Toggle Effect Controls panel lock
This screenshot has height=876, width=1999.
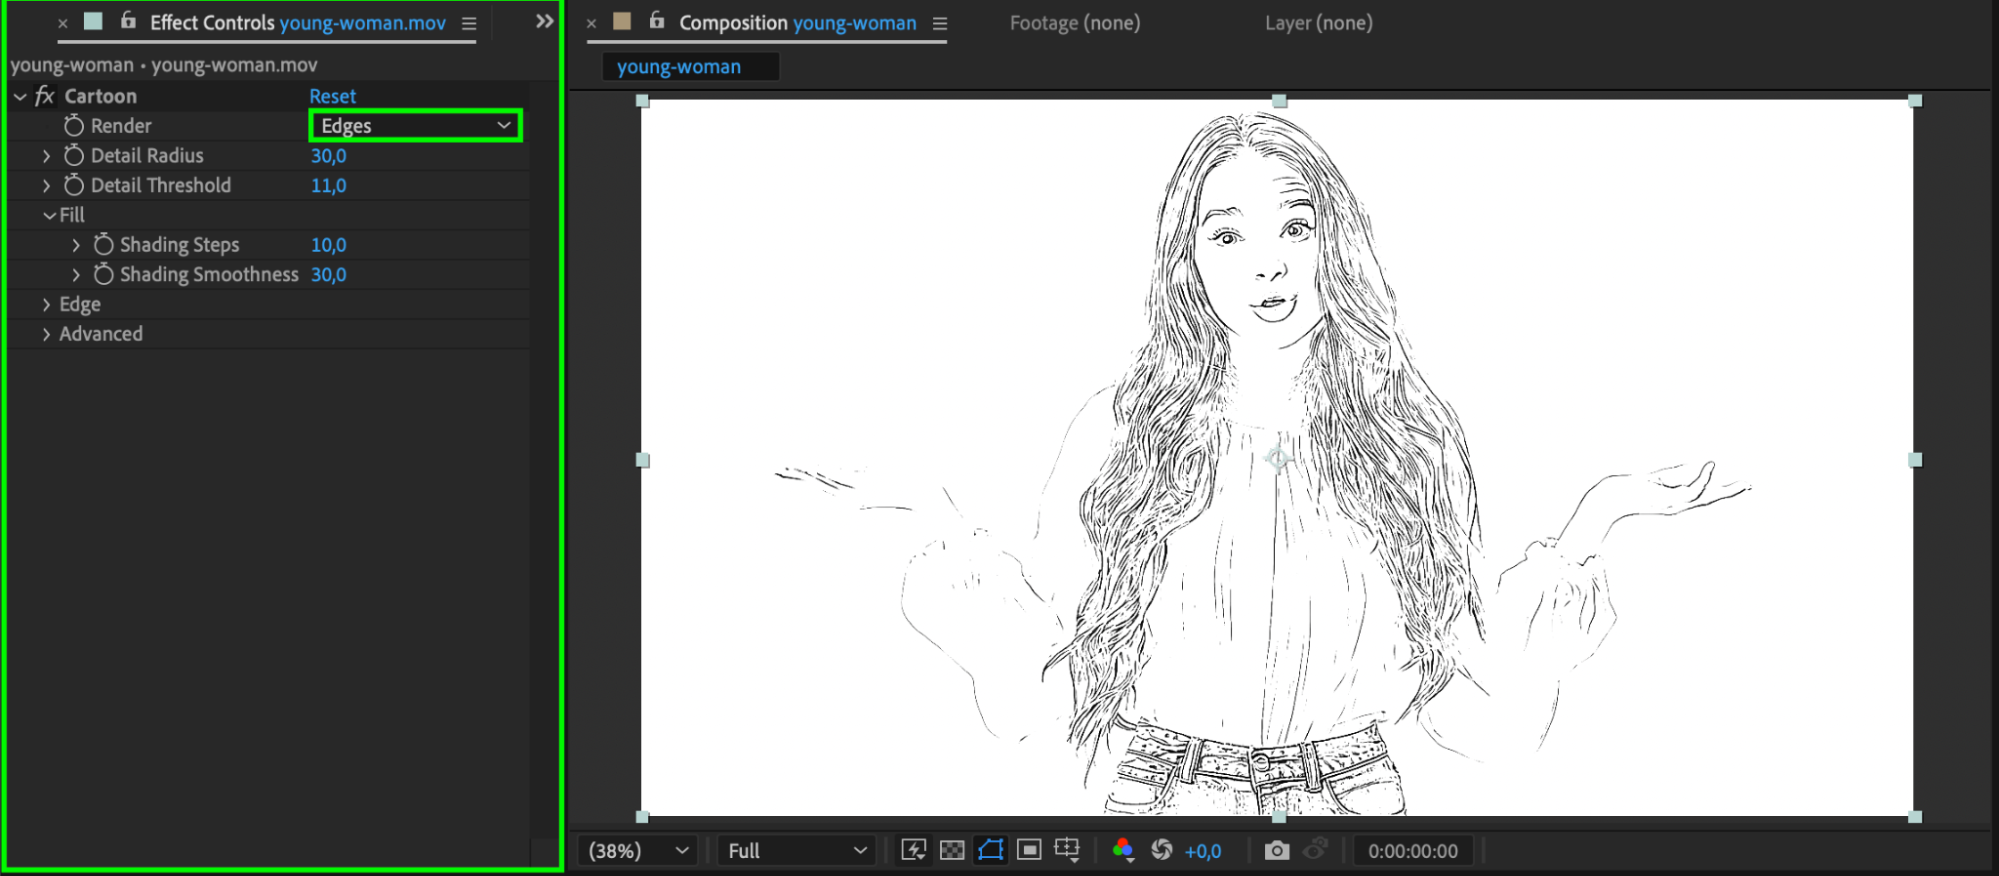pyautogui.click(x=128, y=20)
